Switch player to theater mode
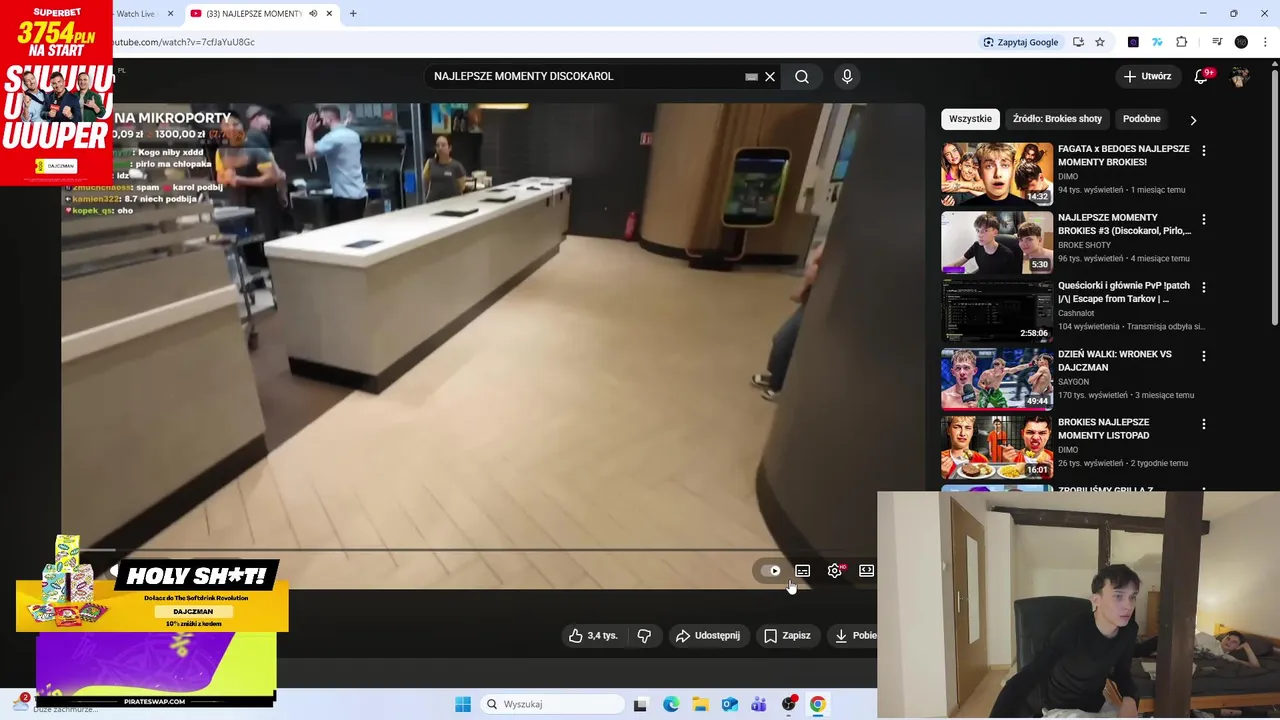The image size is (1280, 720). click(867, 571)
